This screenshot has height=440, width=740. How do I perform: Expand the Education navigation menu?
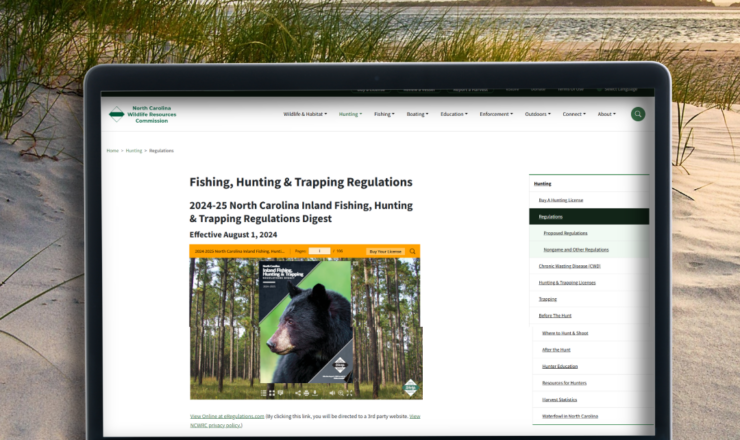click(x=454, y=114)
